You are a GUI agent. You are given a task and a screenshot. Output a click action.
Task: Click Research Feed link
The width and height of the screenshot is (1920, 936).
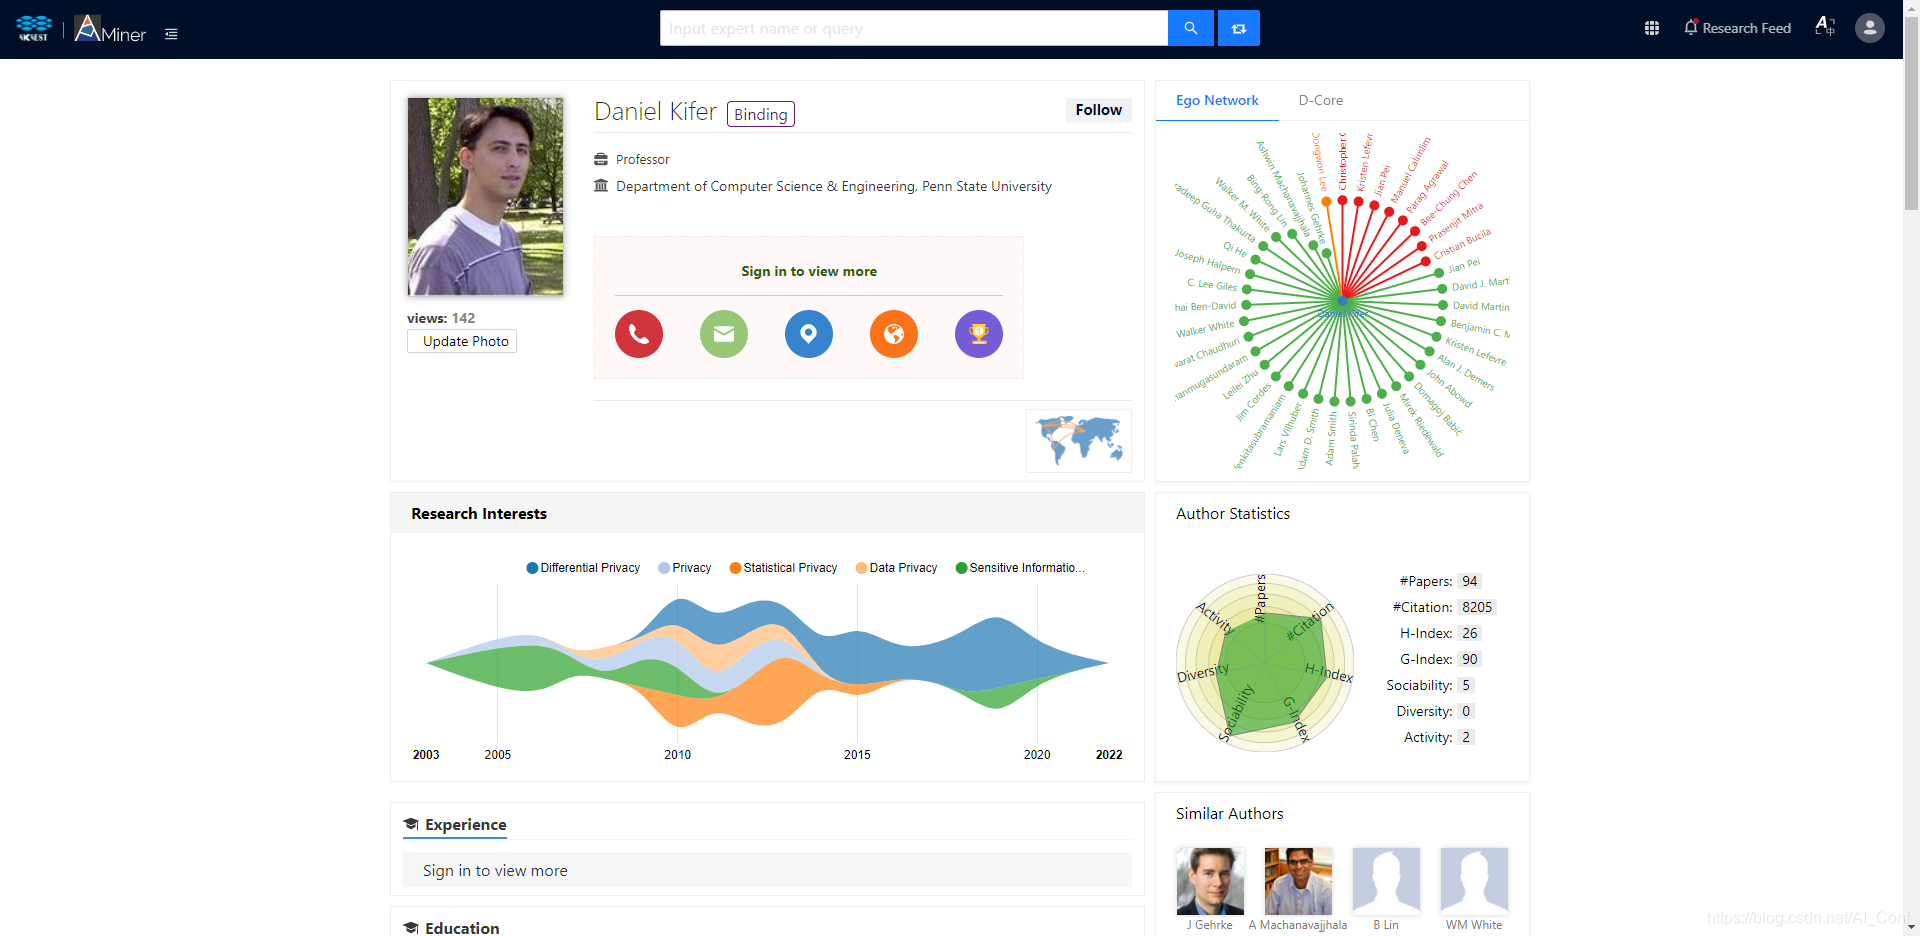[x=1746, y=28]
